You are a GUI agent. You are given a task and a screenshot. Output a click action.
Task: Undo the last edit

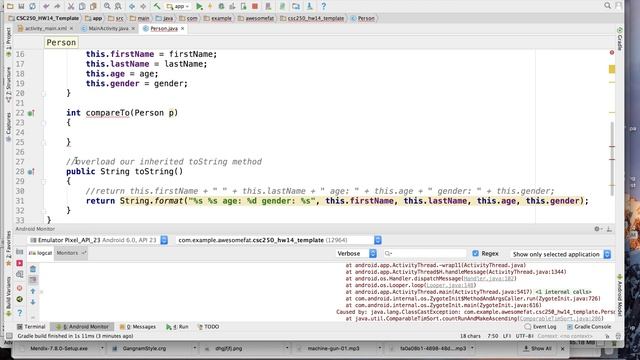46,6
